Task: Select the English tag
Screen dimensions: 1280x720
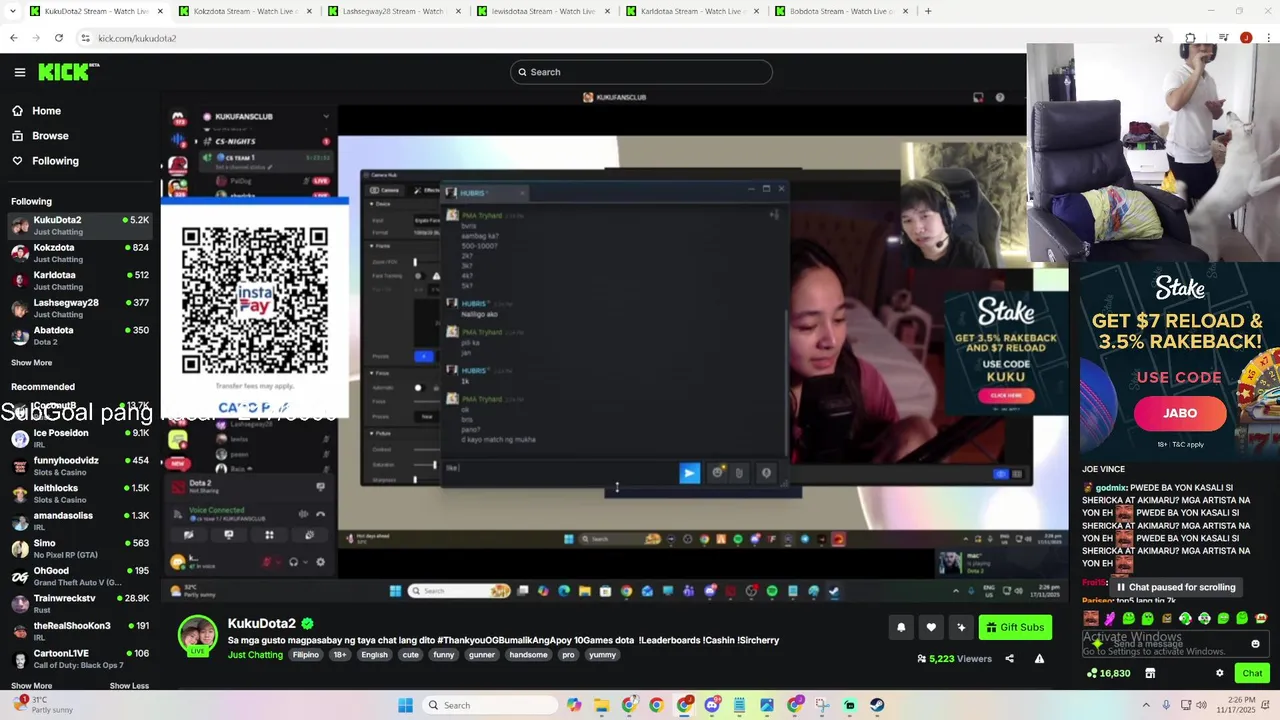Action: 374,655
